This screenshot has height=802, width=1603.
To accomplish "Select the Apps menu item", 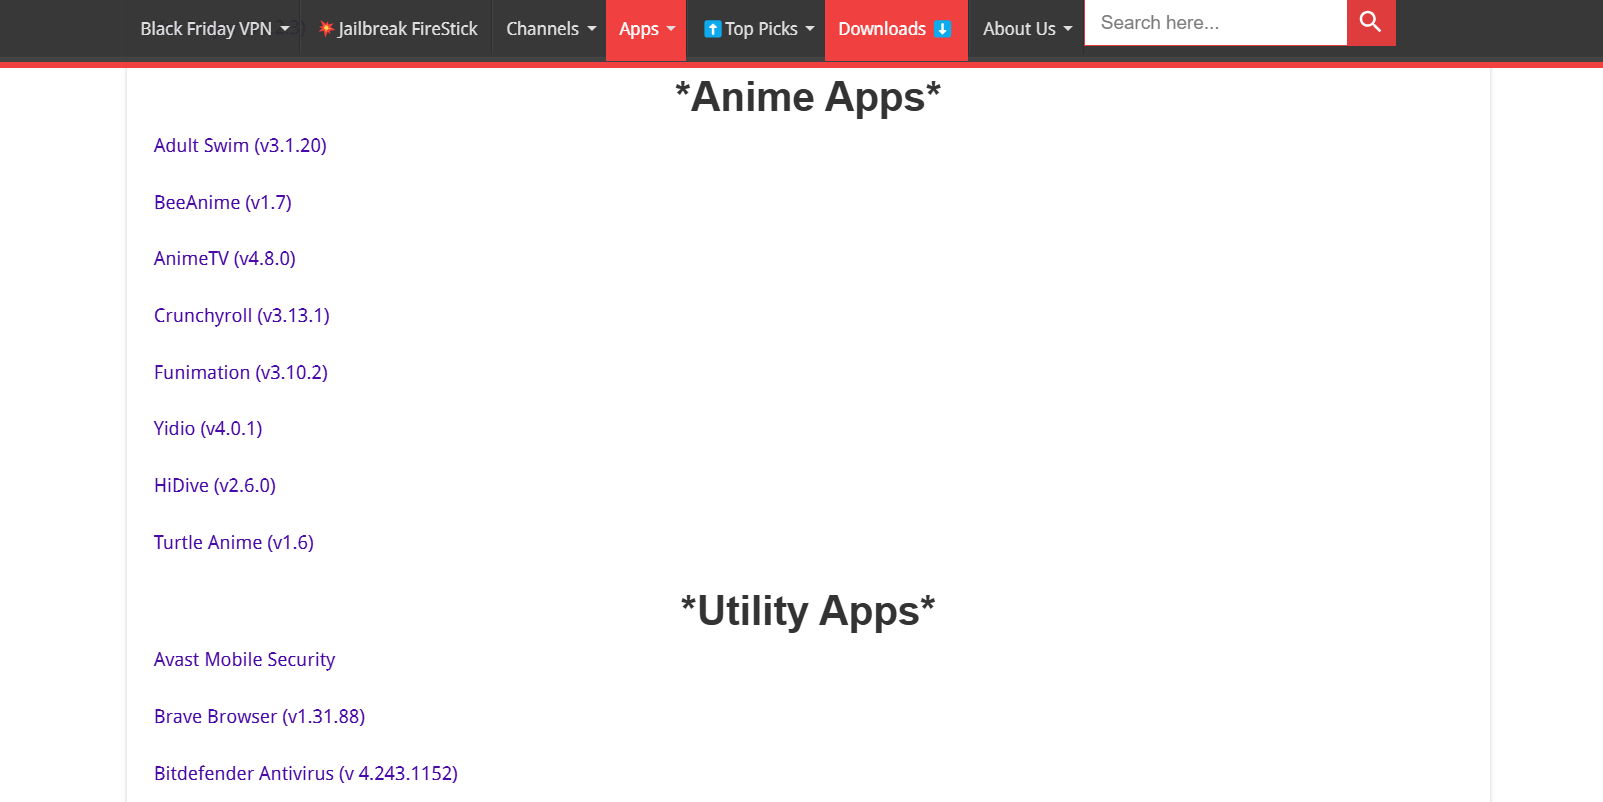I will 639,29.
